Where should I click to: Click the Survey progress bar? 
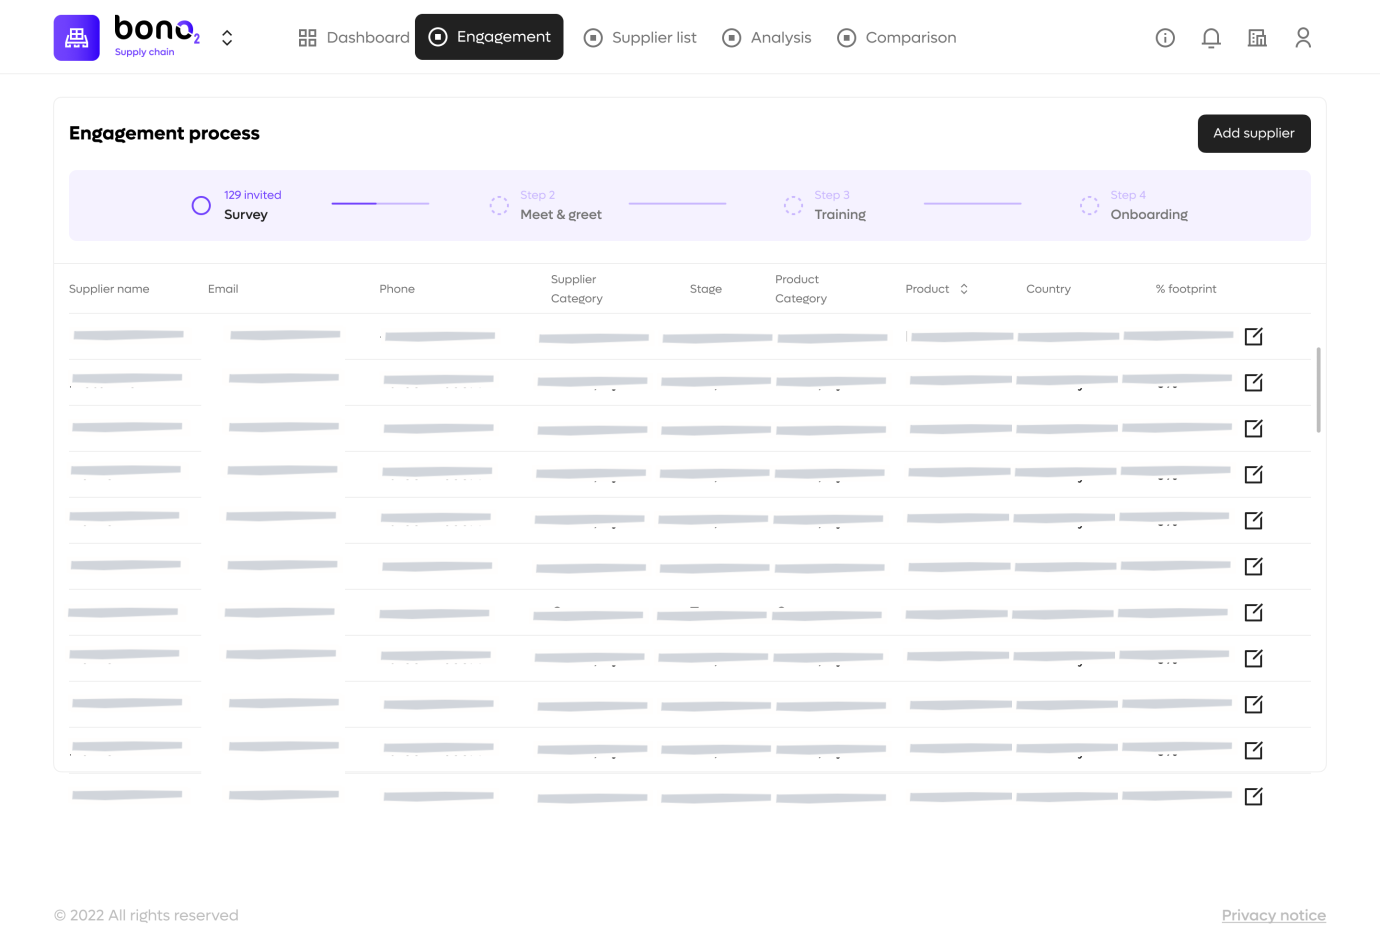[x=380, y=204]
